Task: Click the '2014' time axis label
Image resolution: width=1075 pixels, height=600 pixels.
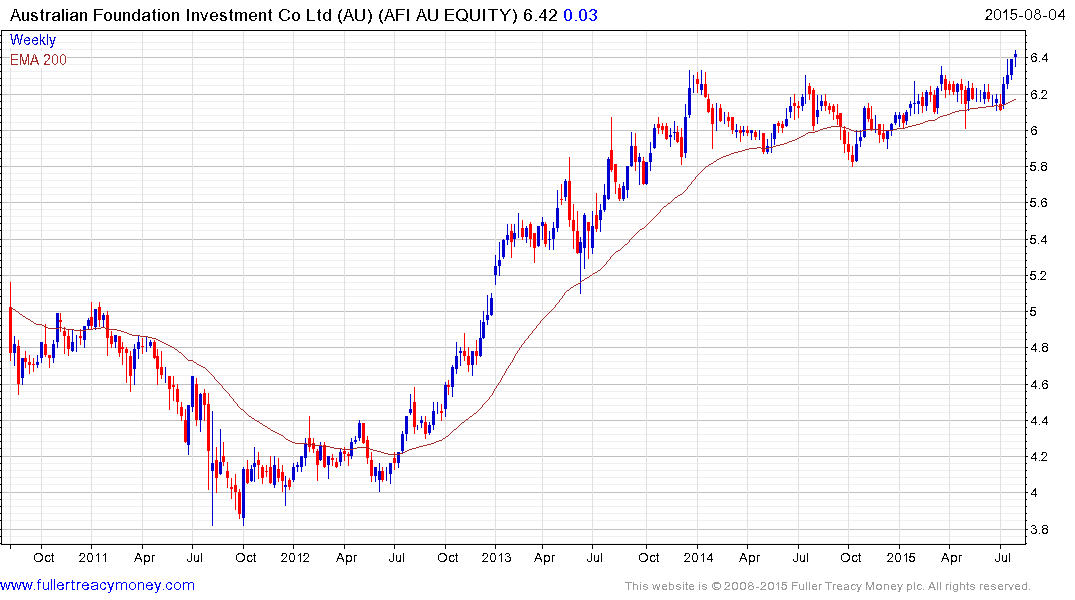Action: 698,557
